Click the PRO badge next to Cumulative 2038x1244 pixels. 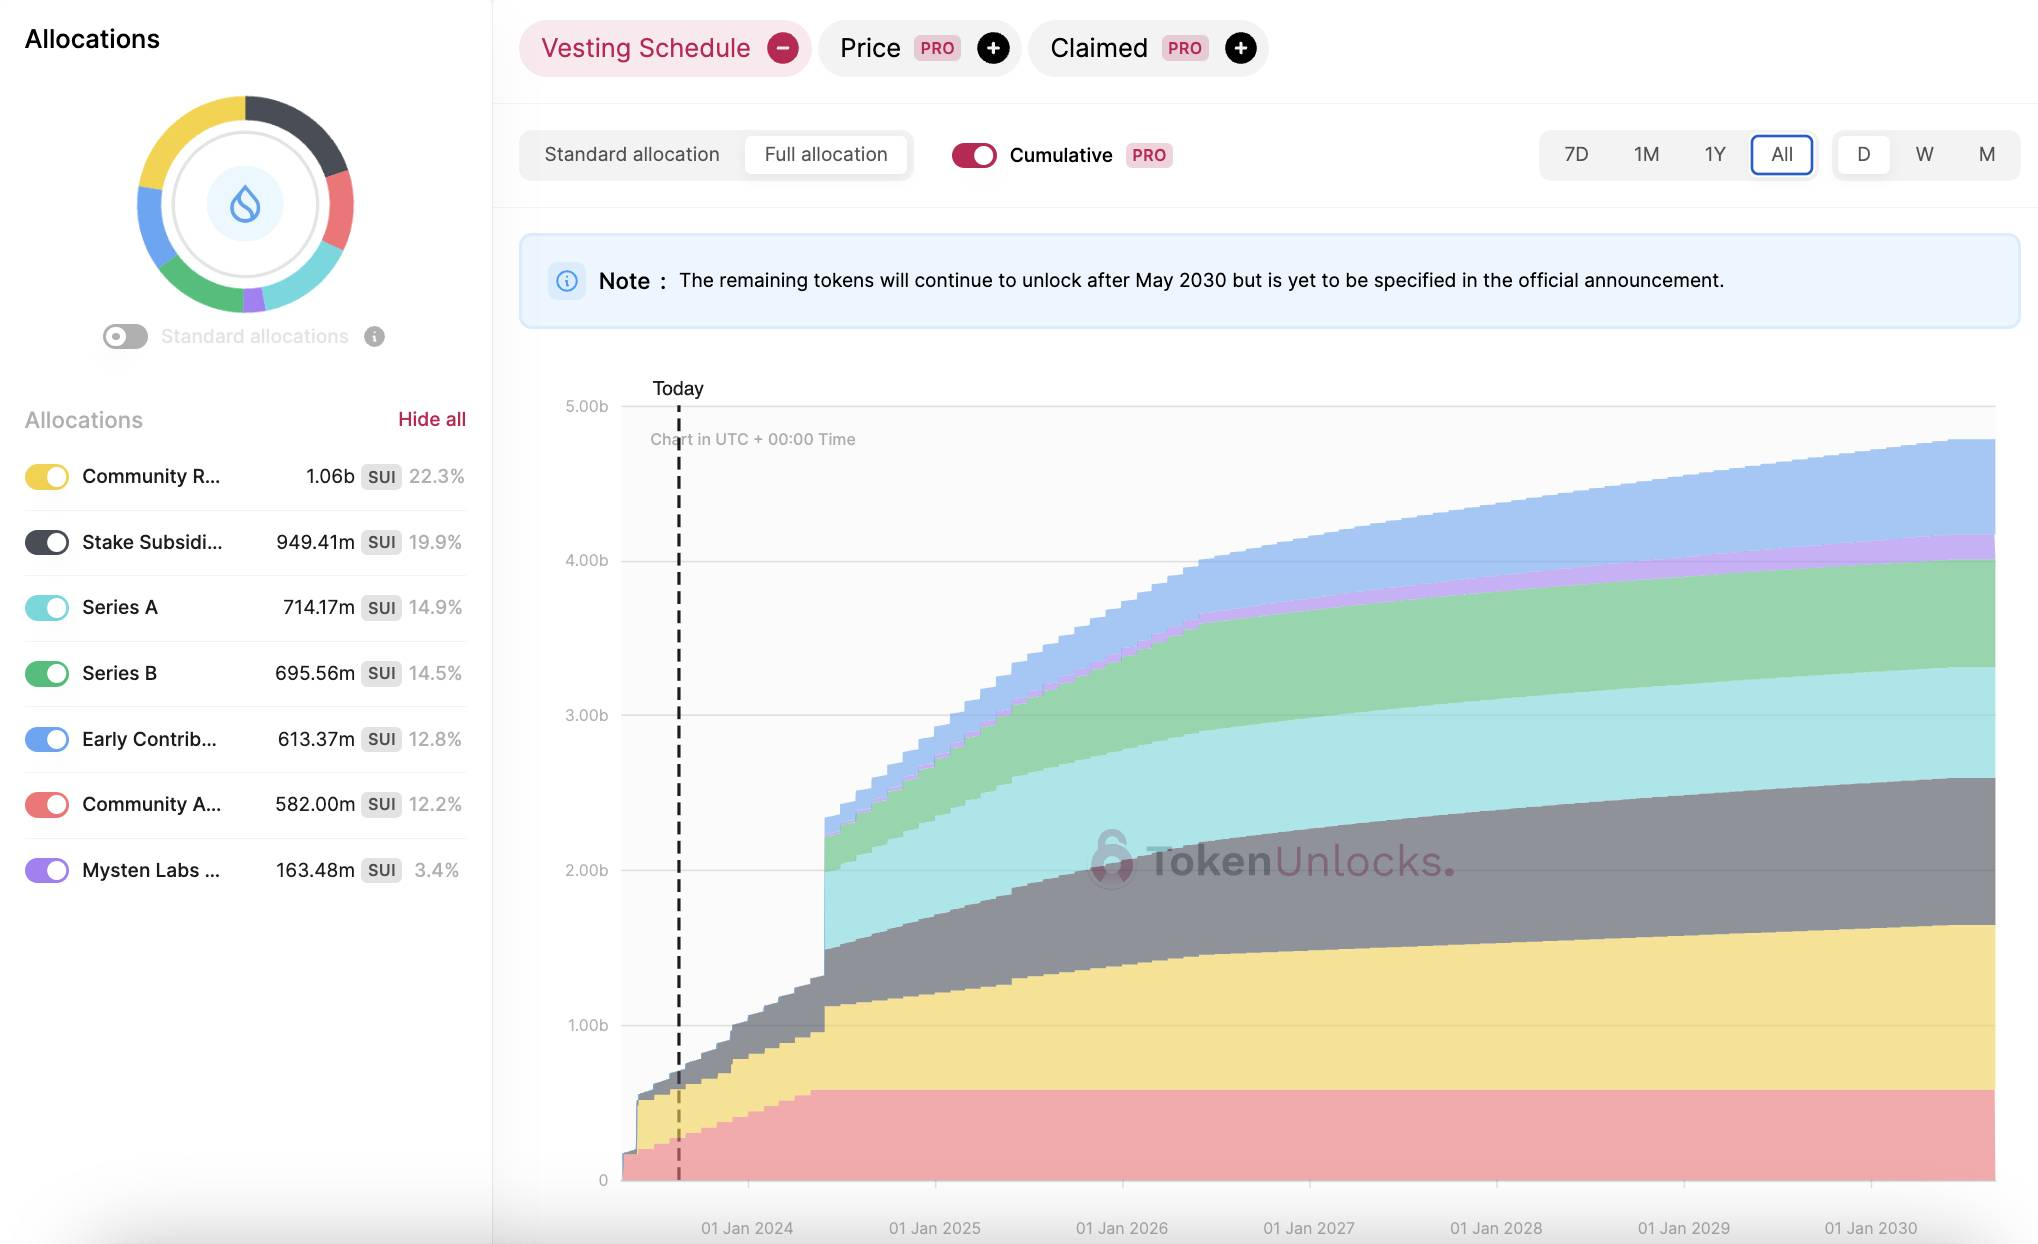(x=1149, y=155)
